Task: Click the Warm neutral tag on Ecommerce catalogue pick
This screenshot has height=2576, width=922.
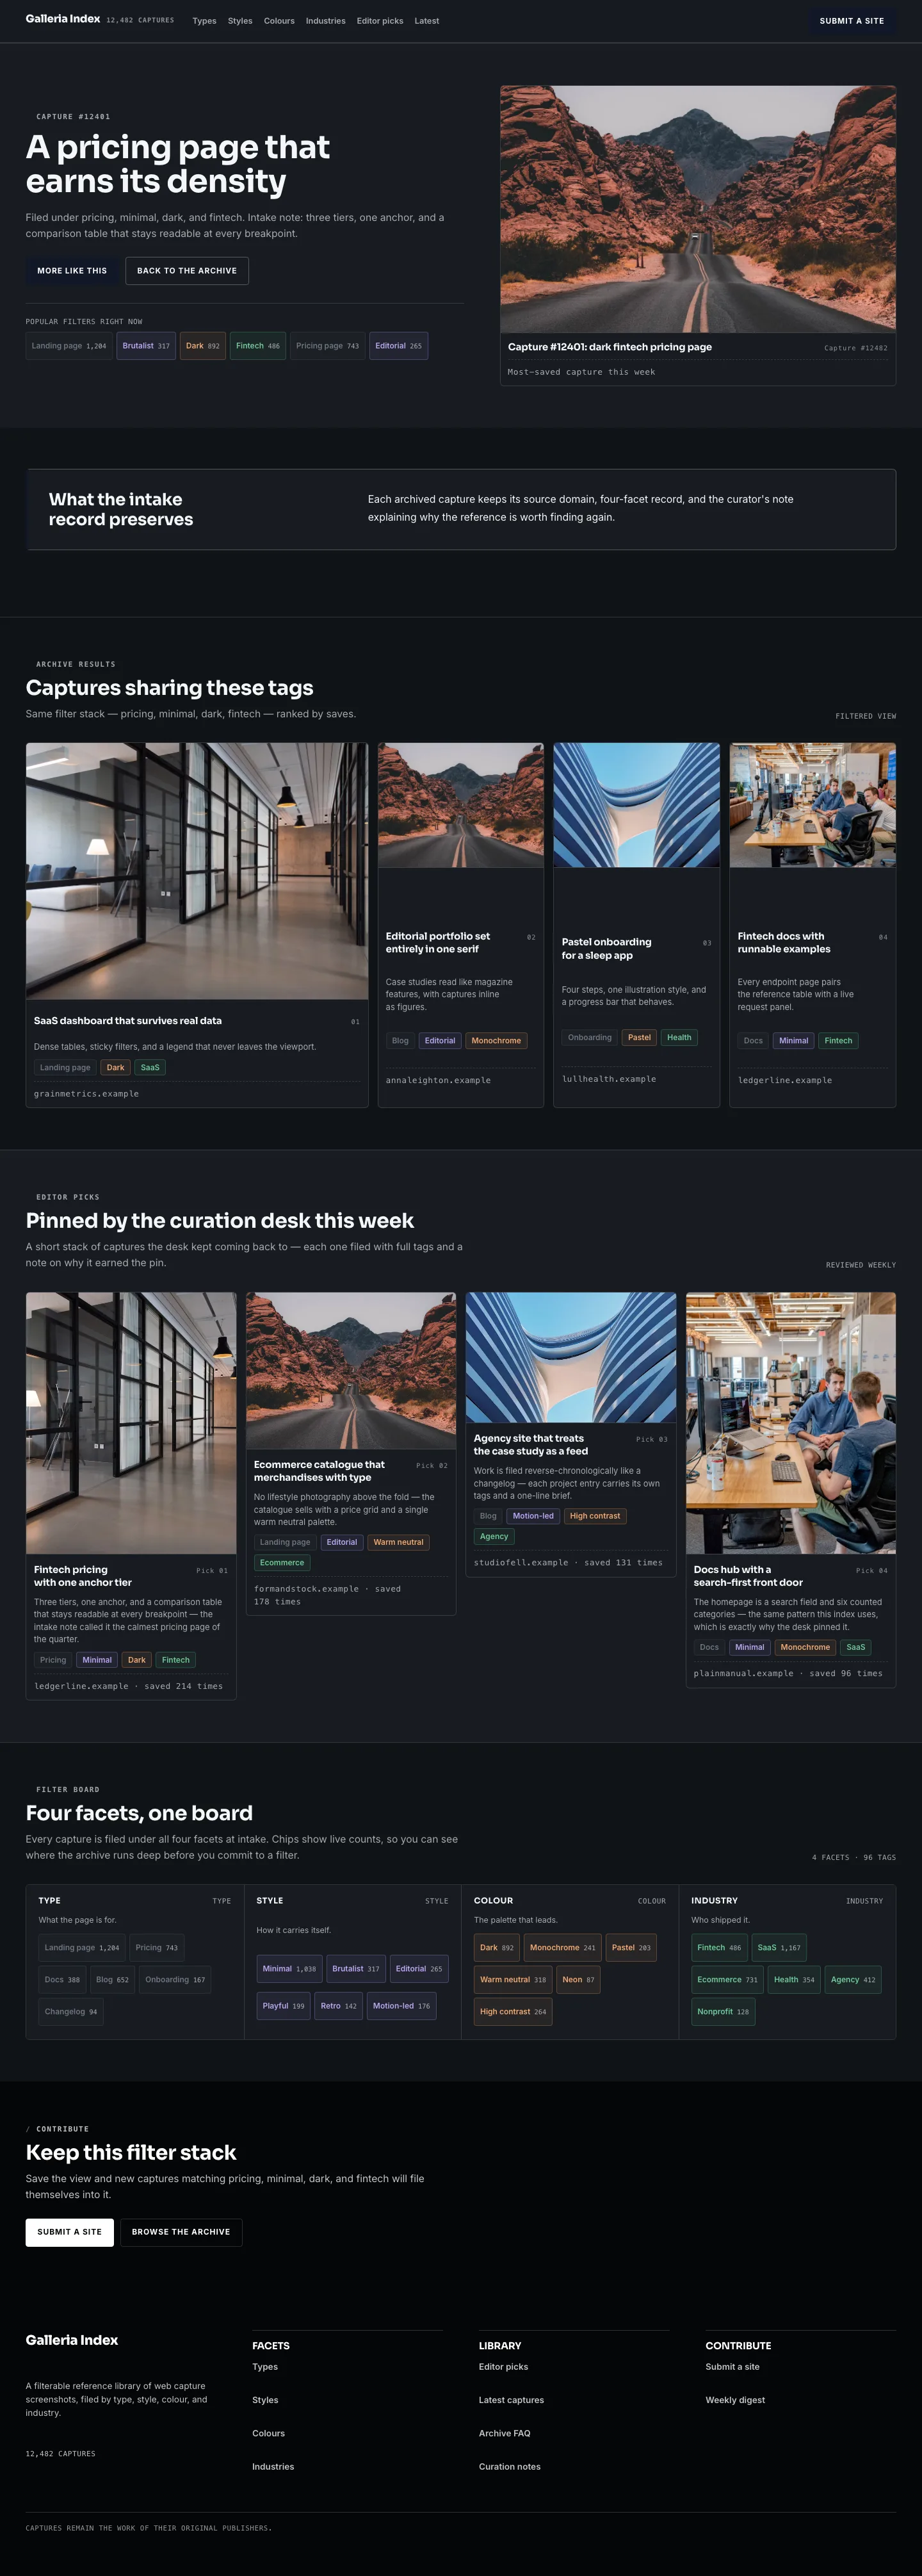Action: [398, 1542]
